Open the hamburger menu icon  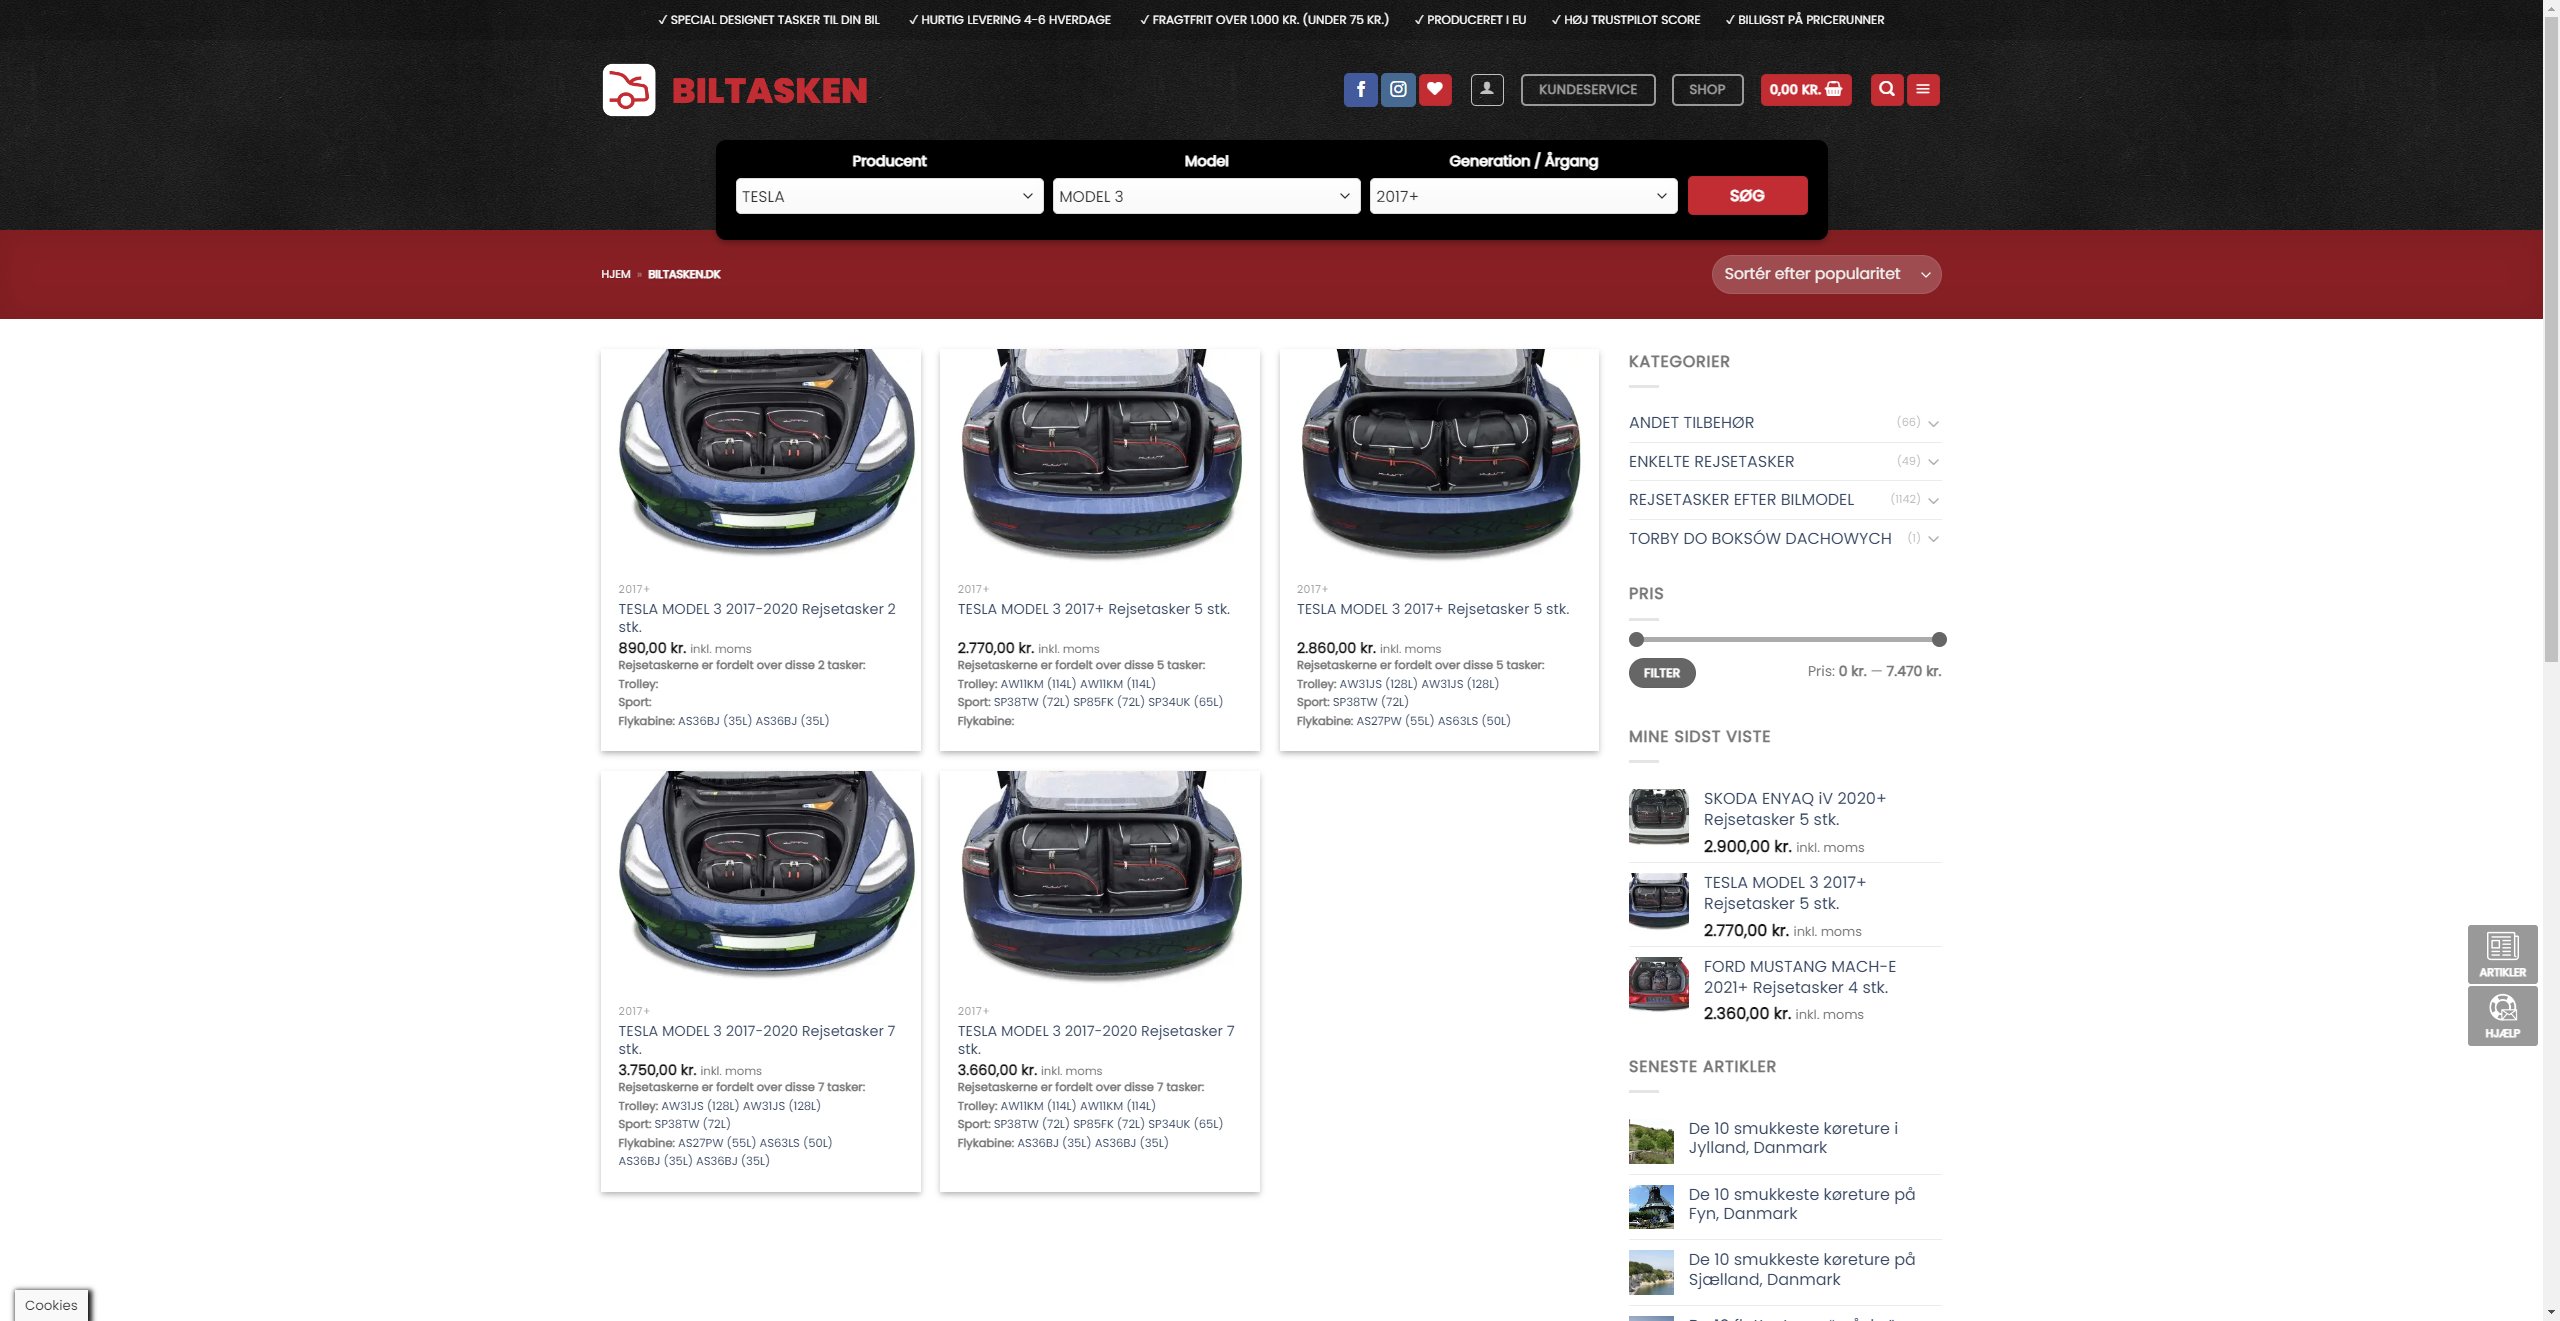1923,90
